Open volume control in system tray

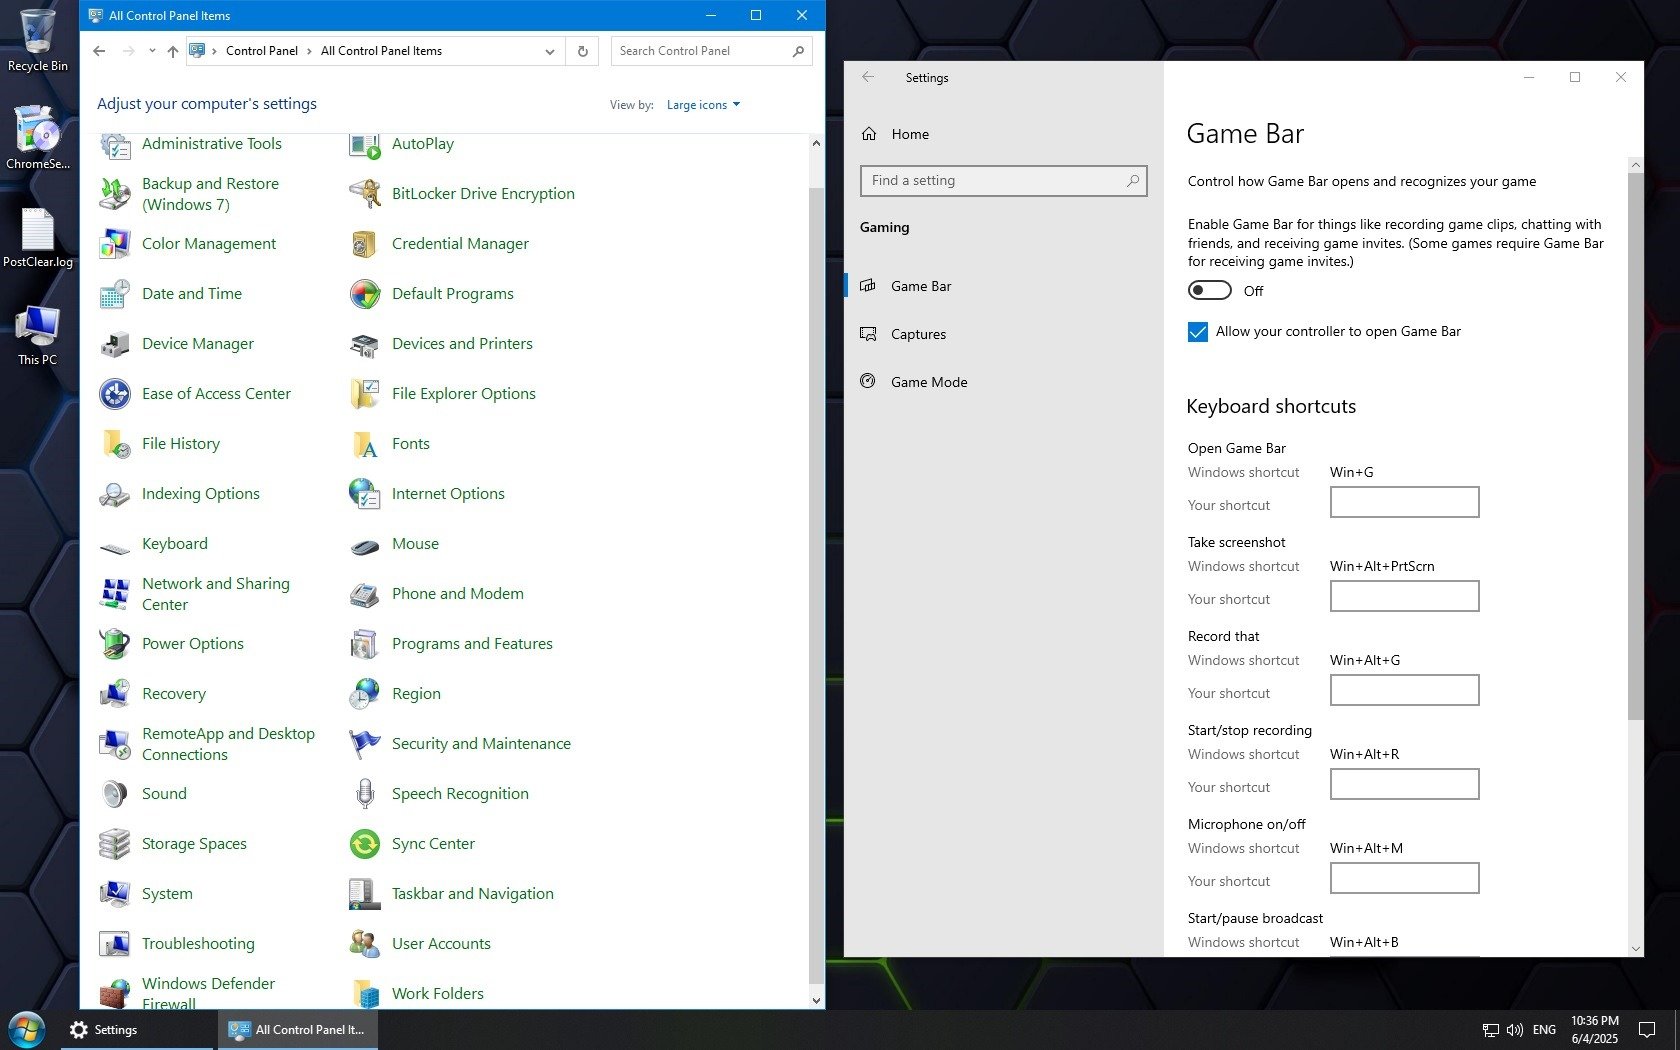1514,1029
